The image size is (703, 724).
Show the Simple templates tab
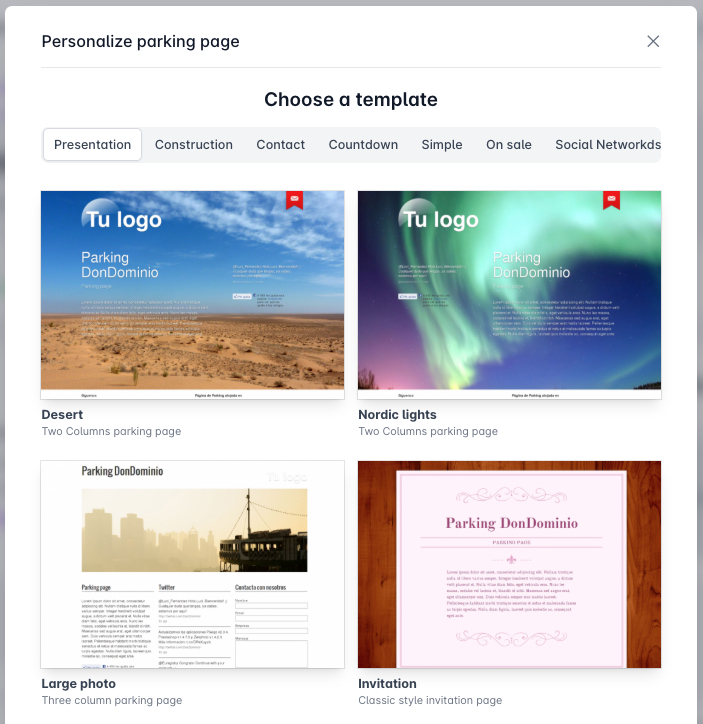pyautogui.click(x=442, y=145)
